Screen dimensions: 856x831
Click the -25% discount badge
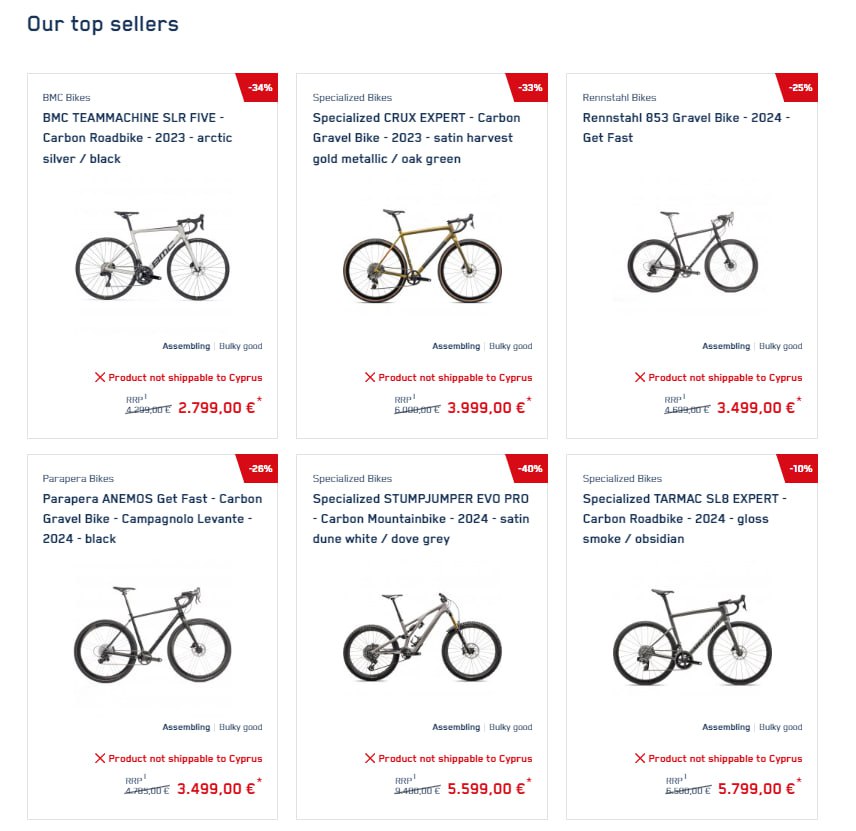[x=800, y=87]
